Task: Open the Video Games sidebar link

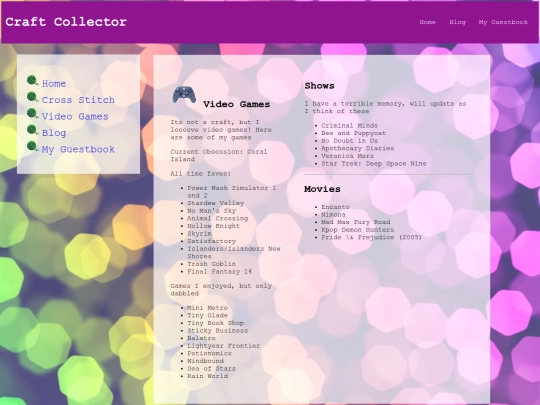Action: 75,117
